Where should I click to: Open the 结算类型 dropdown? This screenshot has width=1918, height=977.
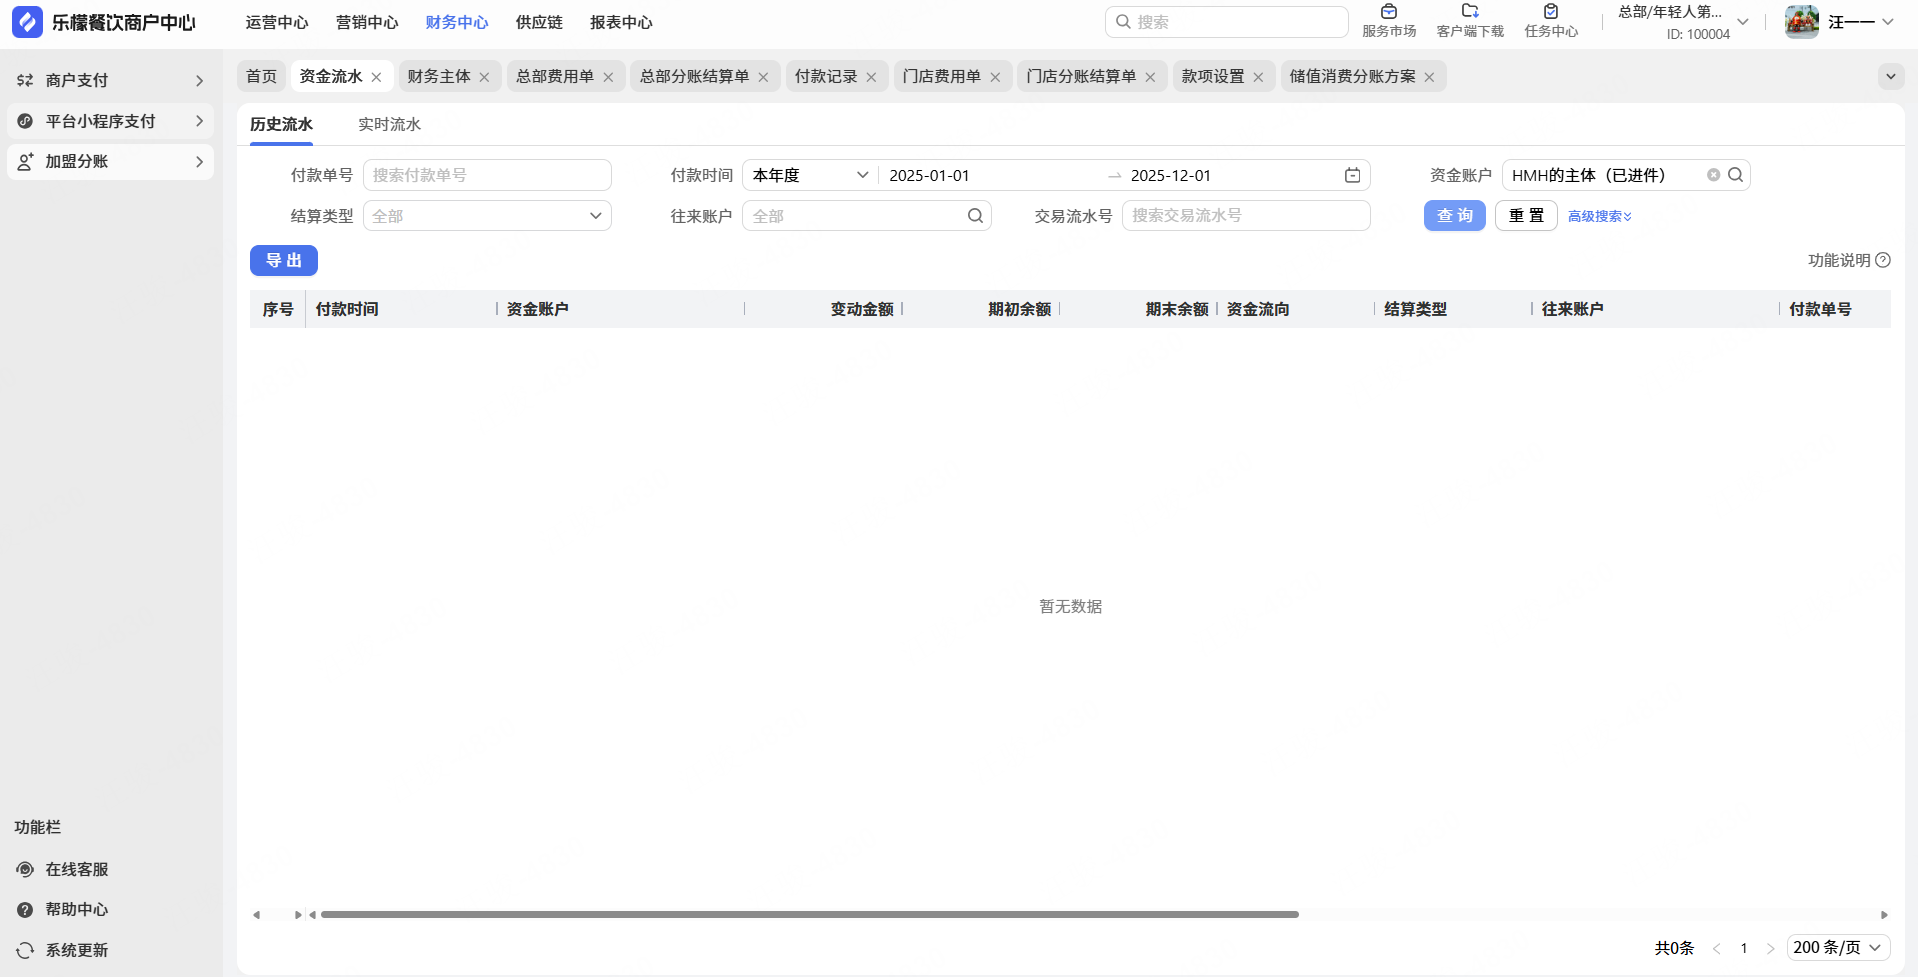click(487, 216)
